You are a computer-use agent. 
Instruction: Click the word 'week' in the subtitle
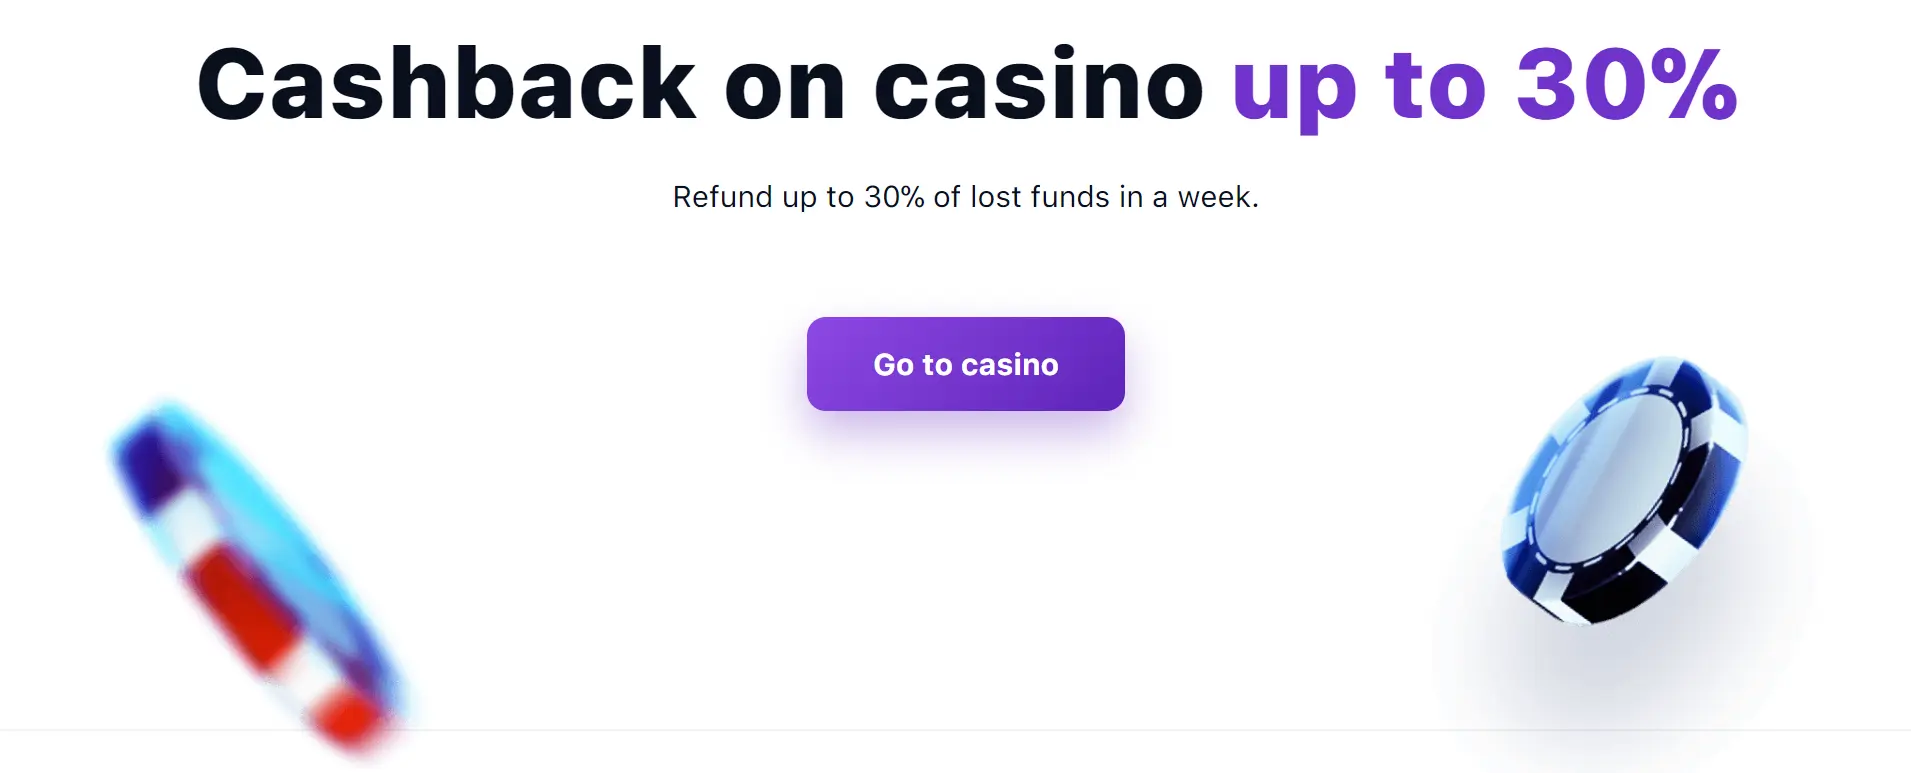click(1214, 197)
